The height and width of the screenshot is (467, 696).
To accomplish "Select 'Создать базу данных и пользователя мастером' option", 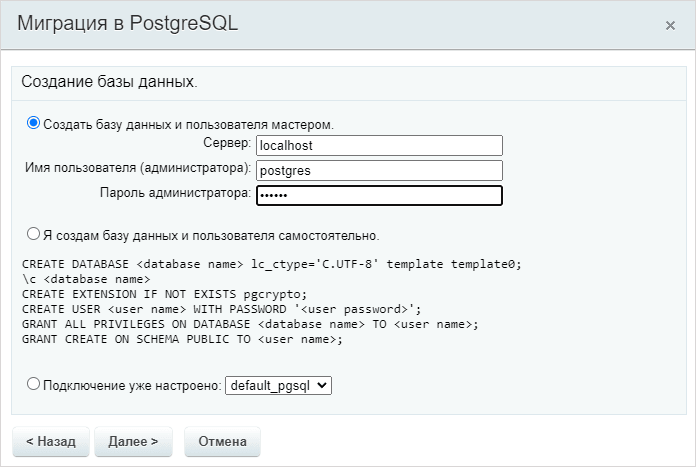I will tap(33, 123).
